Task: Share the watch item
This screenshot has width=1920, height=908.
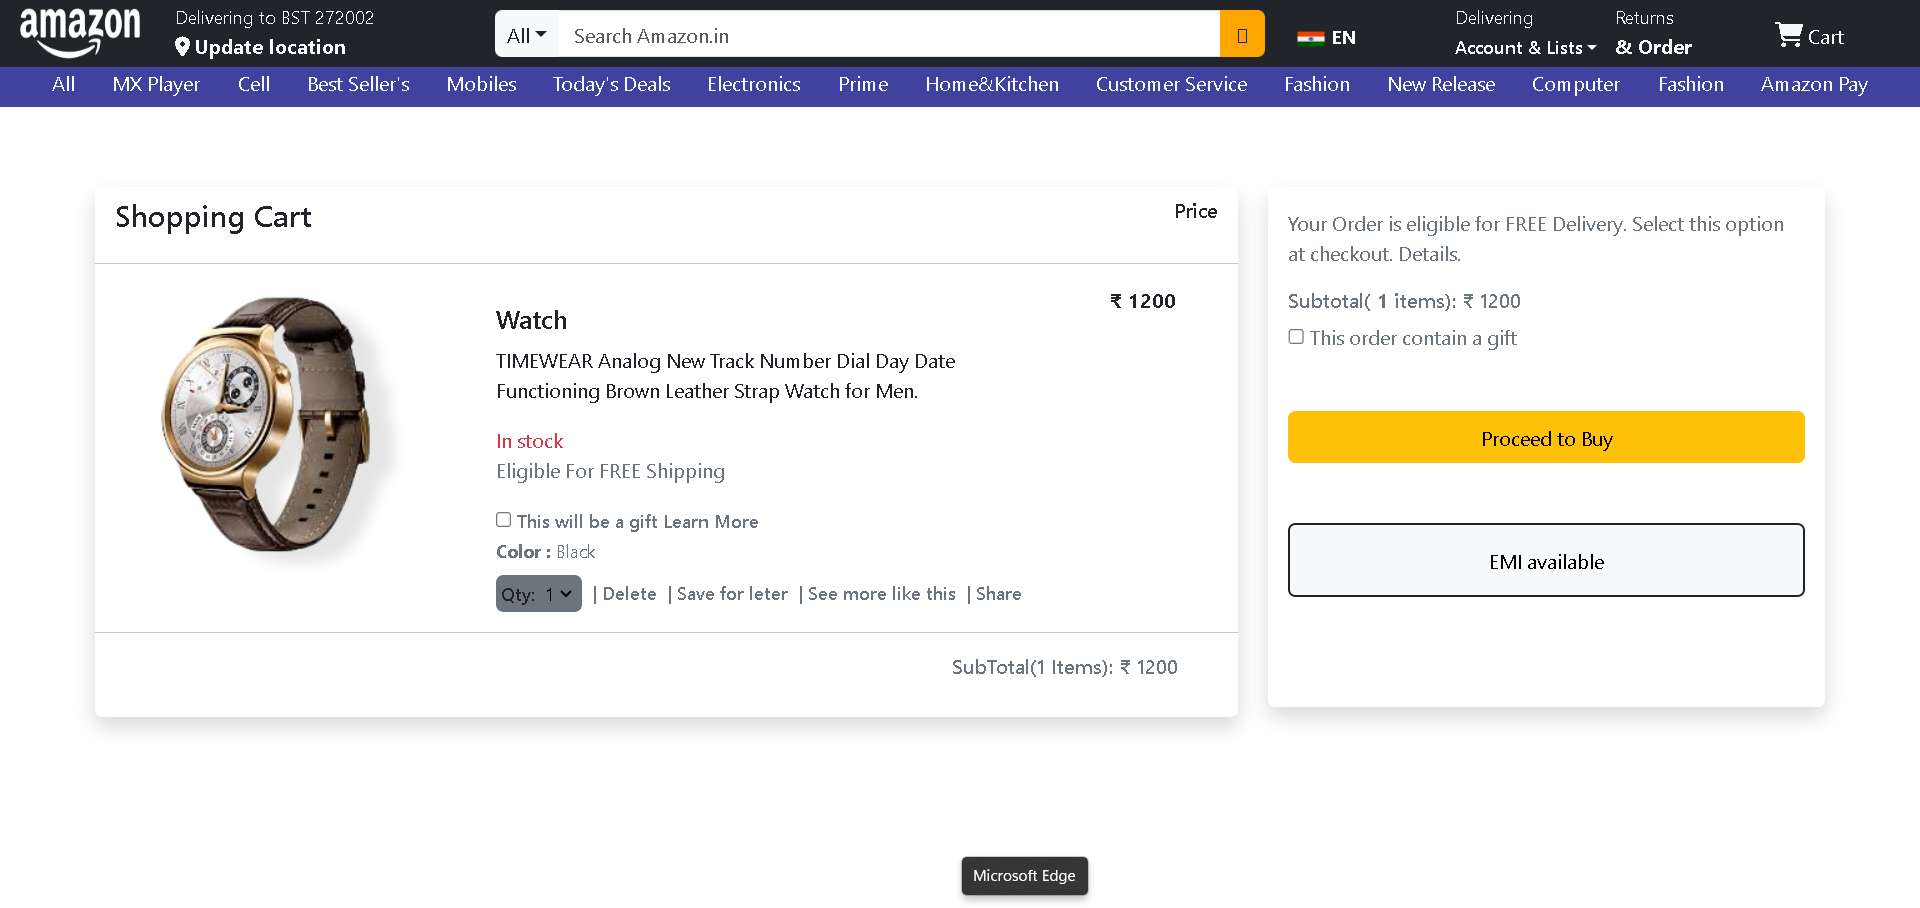Action: (998, 594)
